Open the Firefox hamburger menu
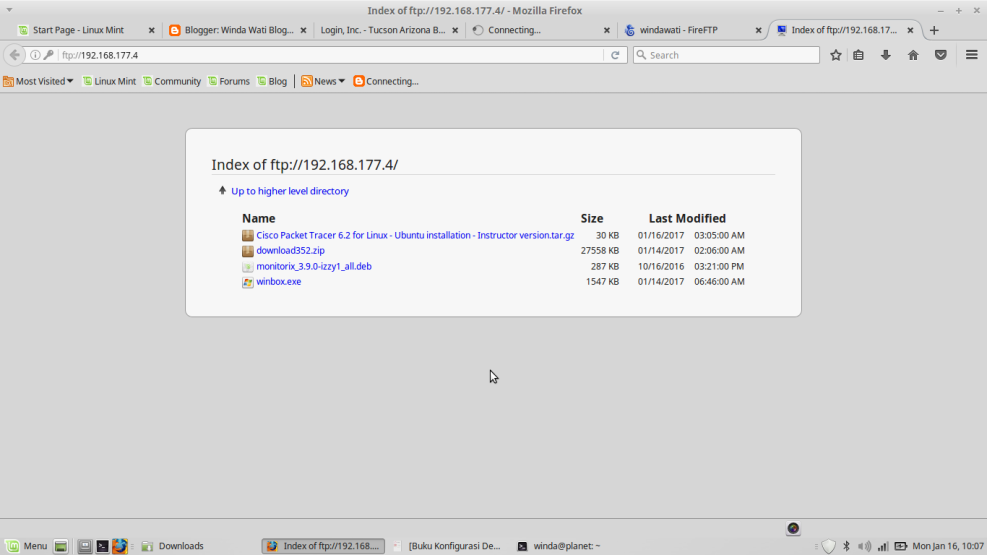This screenshot has height=555, width=987. coord(971,55)
